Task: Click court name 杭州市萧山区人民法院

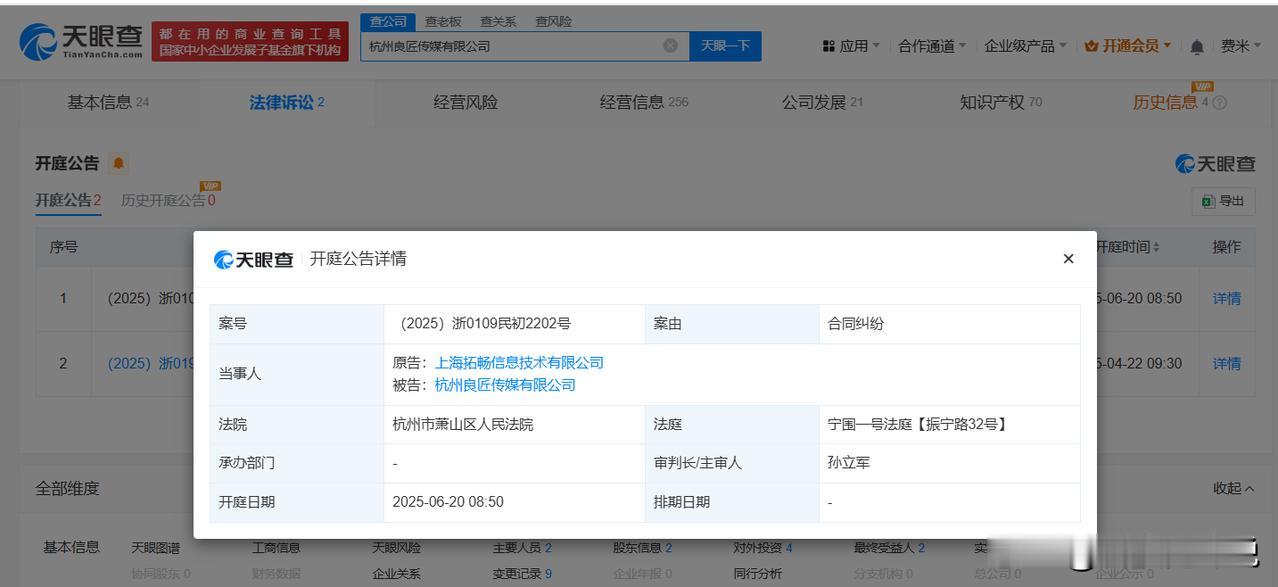Action: (x=463, y=424)
